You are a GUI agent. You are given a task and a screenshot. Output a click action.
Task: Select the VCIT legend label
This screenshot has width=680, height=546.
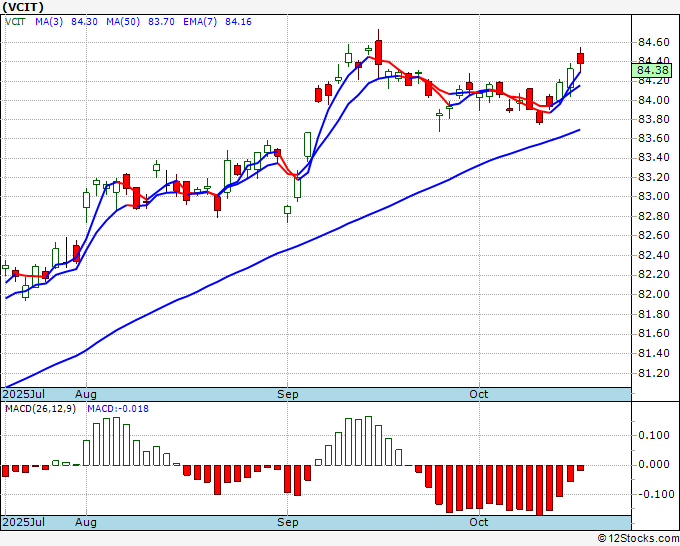(x=15, y=22)
